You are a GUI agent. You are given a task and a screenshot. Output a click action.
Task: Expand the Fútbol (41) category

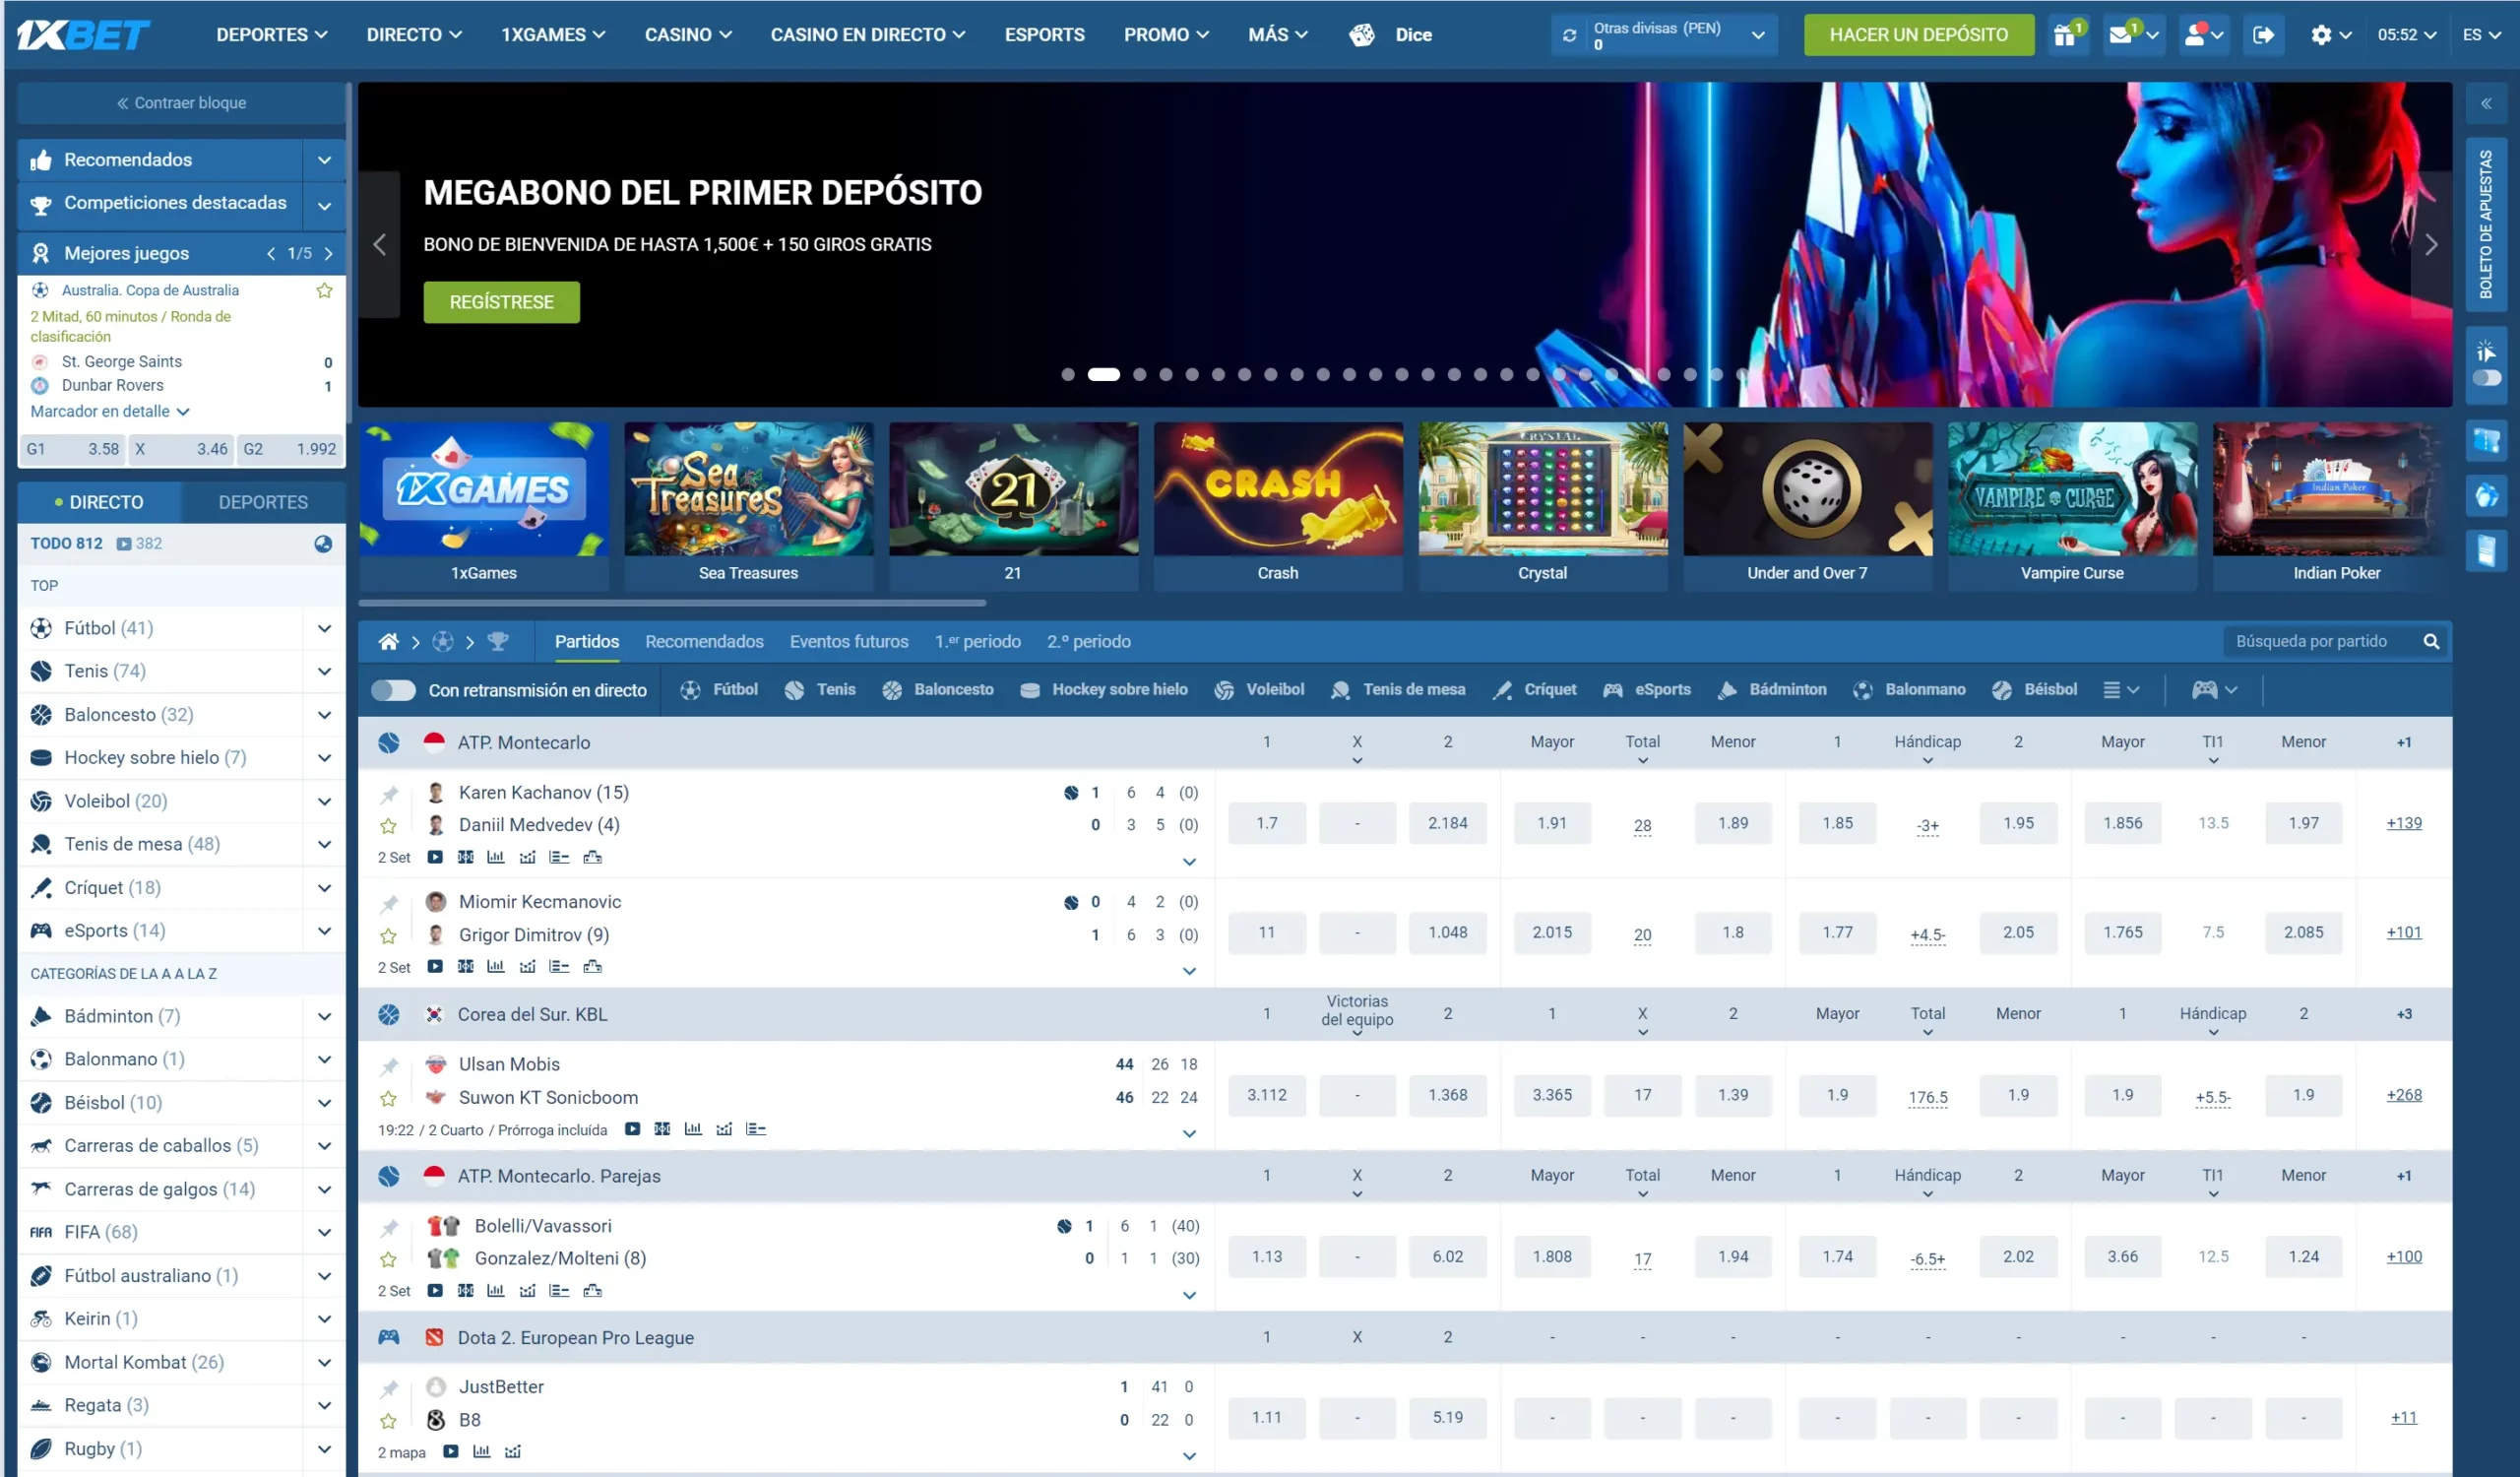(324, 629)
